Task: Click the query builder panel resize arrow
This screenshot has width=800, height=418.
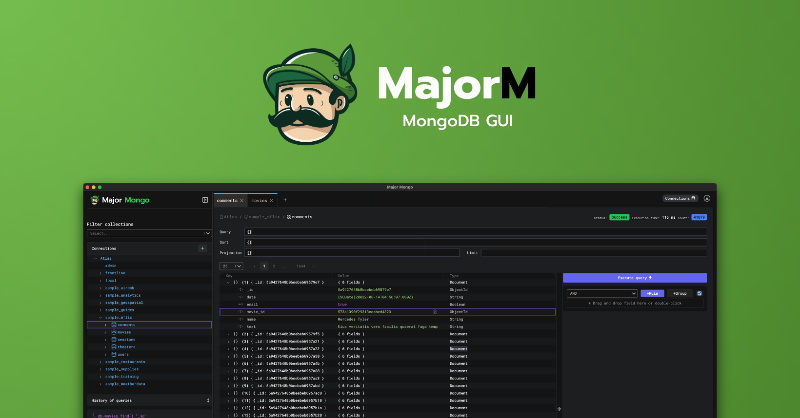Action: pos(559,409)
